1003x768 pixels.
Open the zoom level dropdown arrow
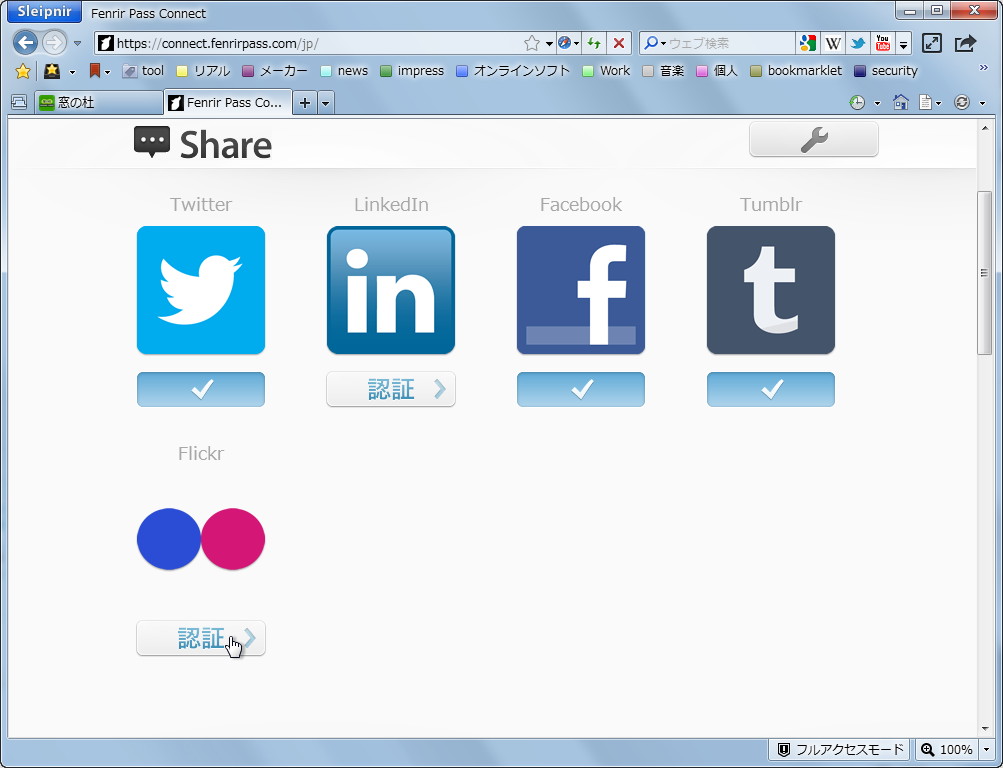(x=986, y=749)
